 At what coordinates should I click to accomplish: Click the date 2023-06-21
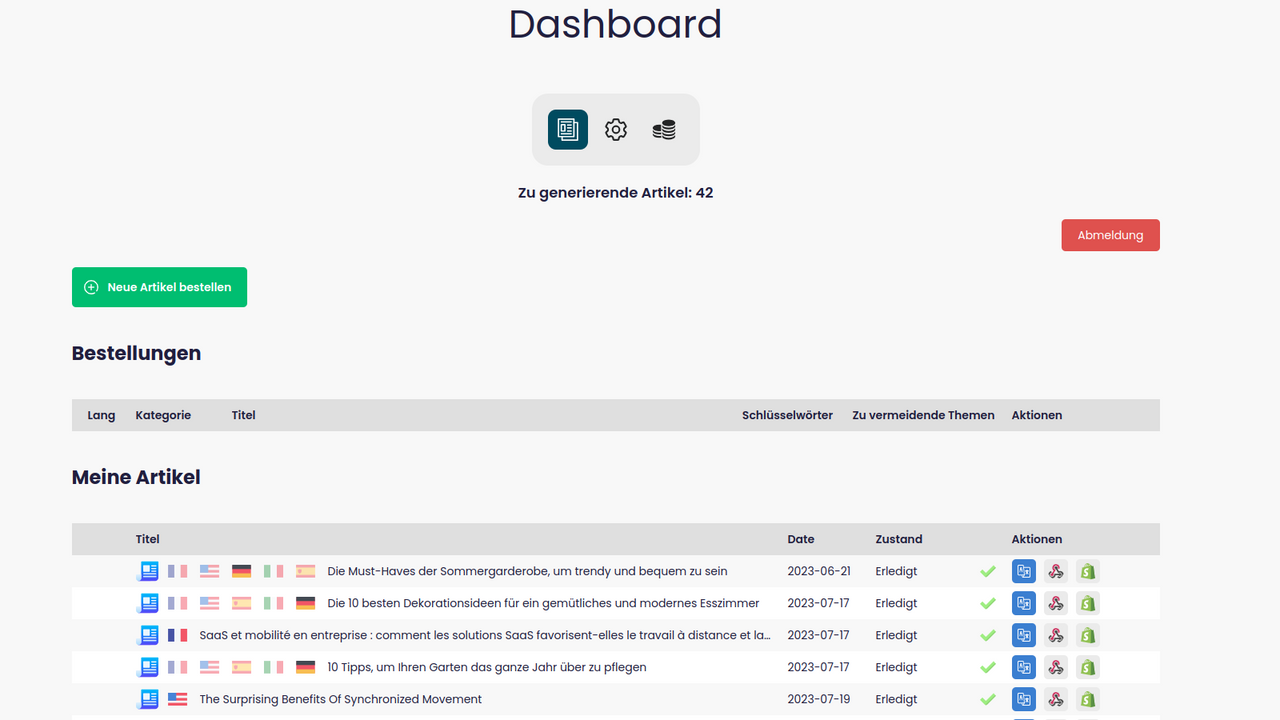click(x=818, y=571)
